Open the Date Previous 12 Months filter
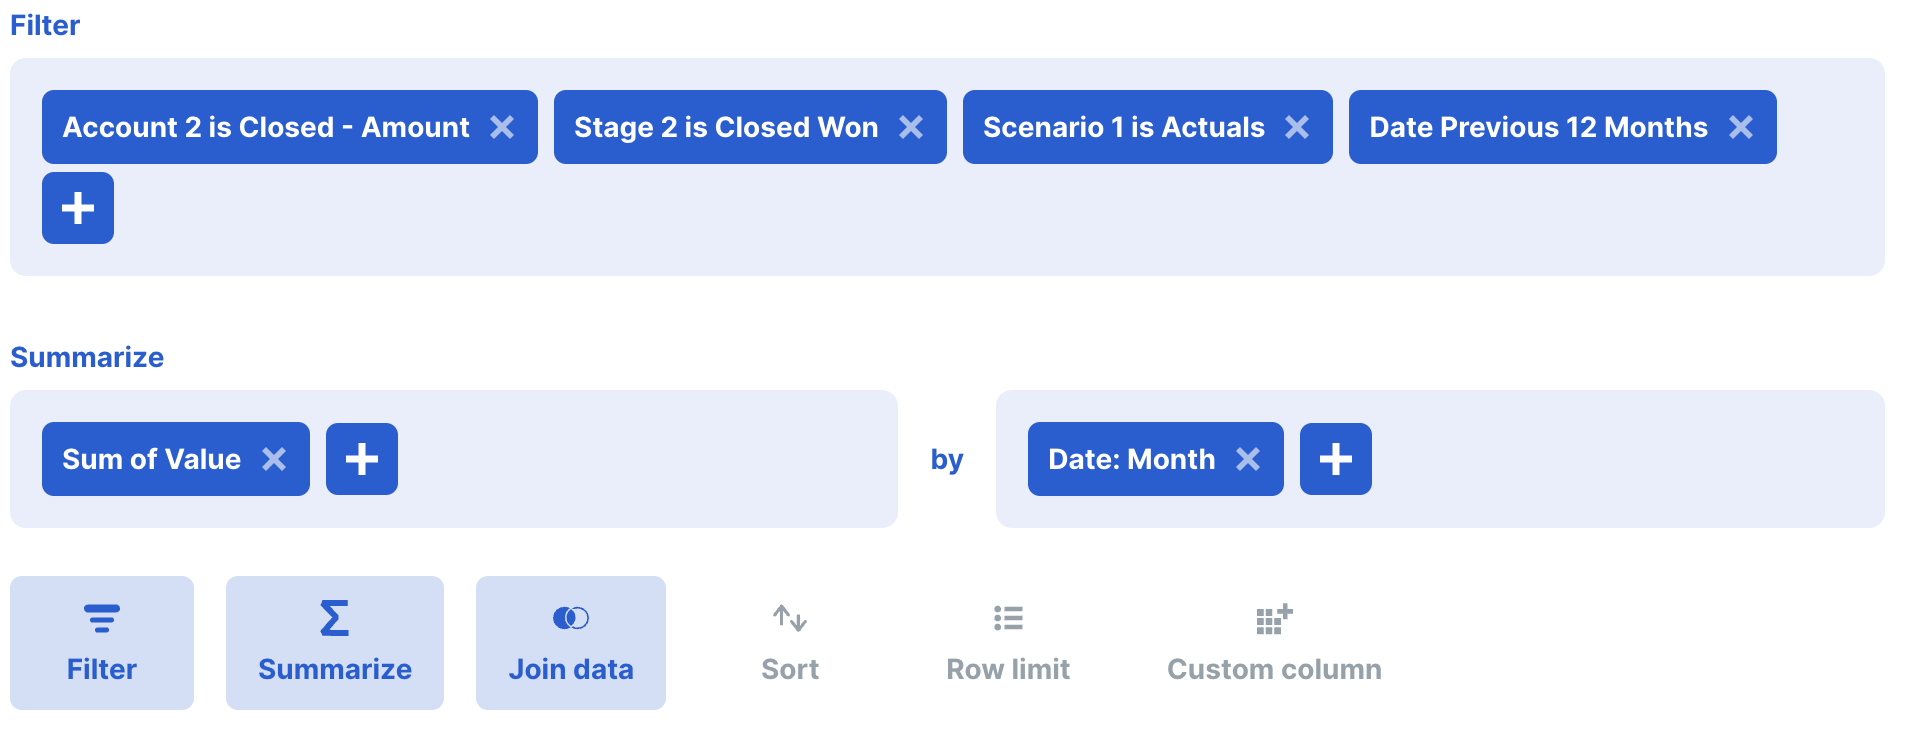This screenshot has height=744, width=1924. 1538,127
